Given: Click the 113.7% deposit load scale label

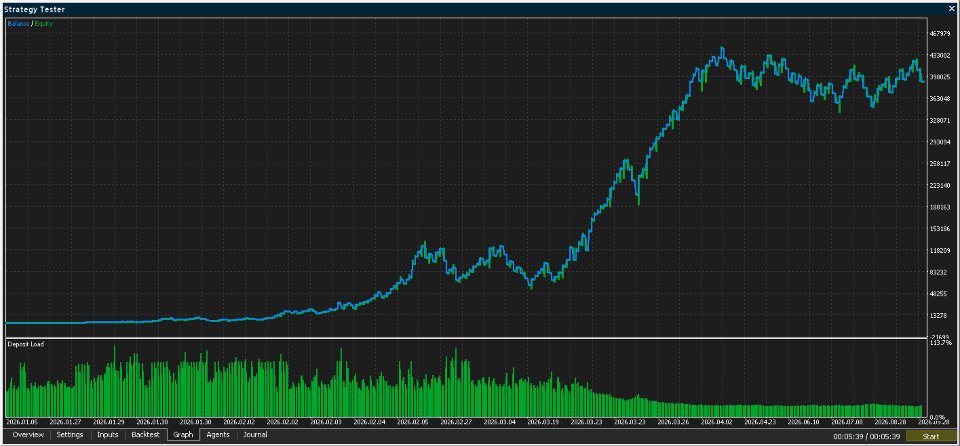Looking at the screenshot, I should click(940, 343).
